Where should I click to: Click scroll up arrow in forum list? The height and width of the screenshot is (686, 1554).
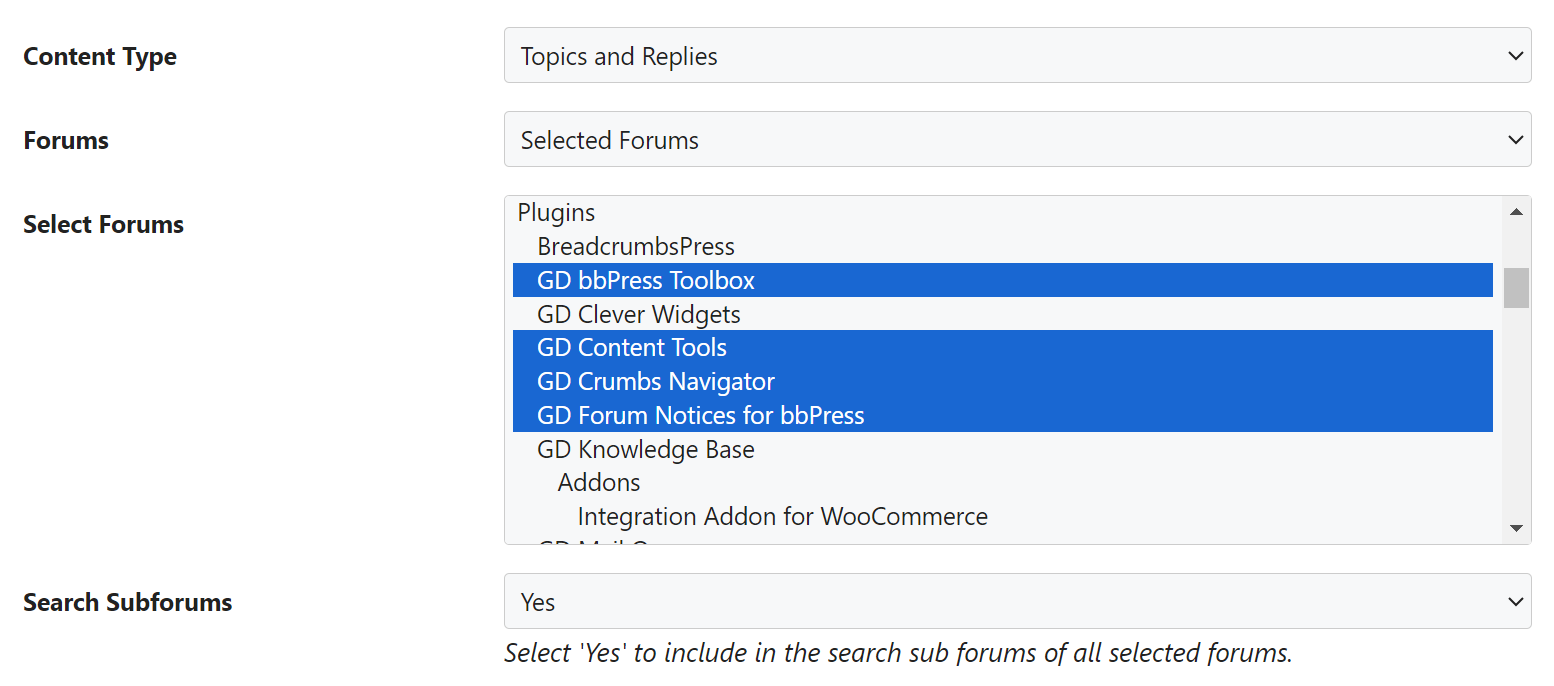pyautogui.click(x=1516, y=212)
